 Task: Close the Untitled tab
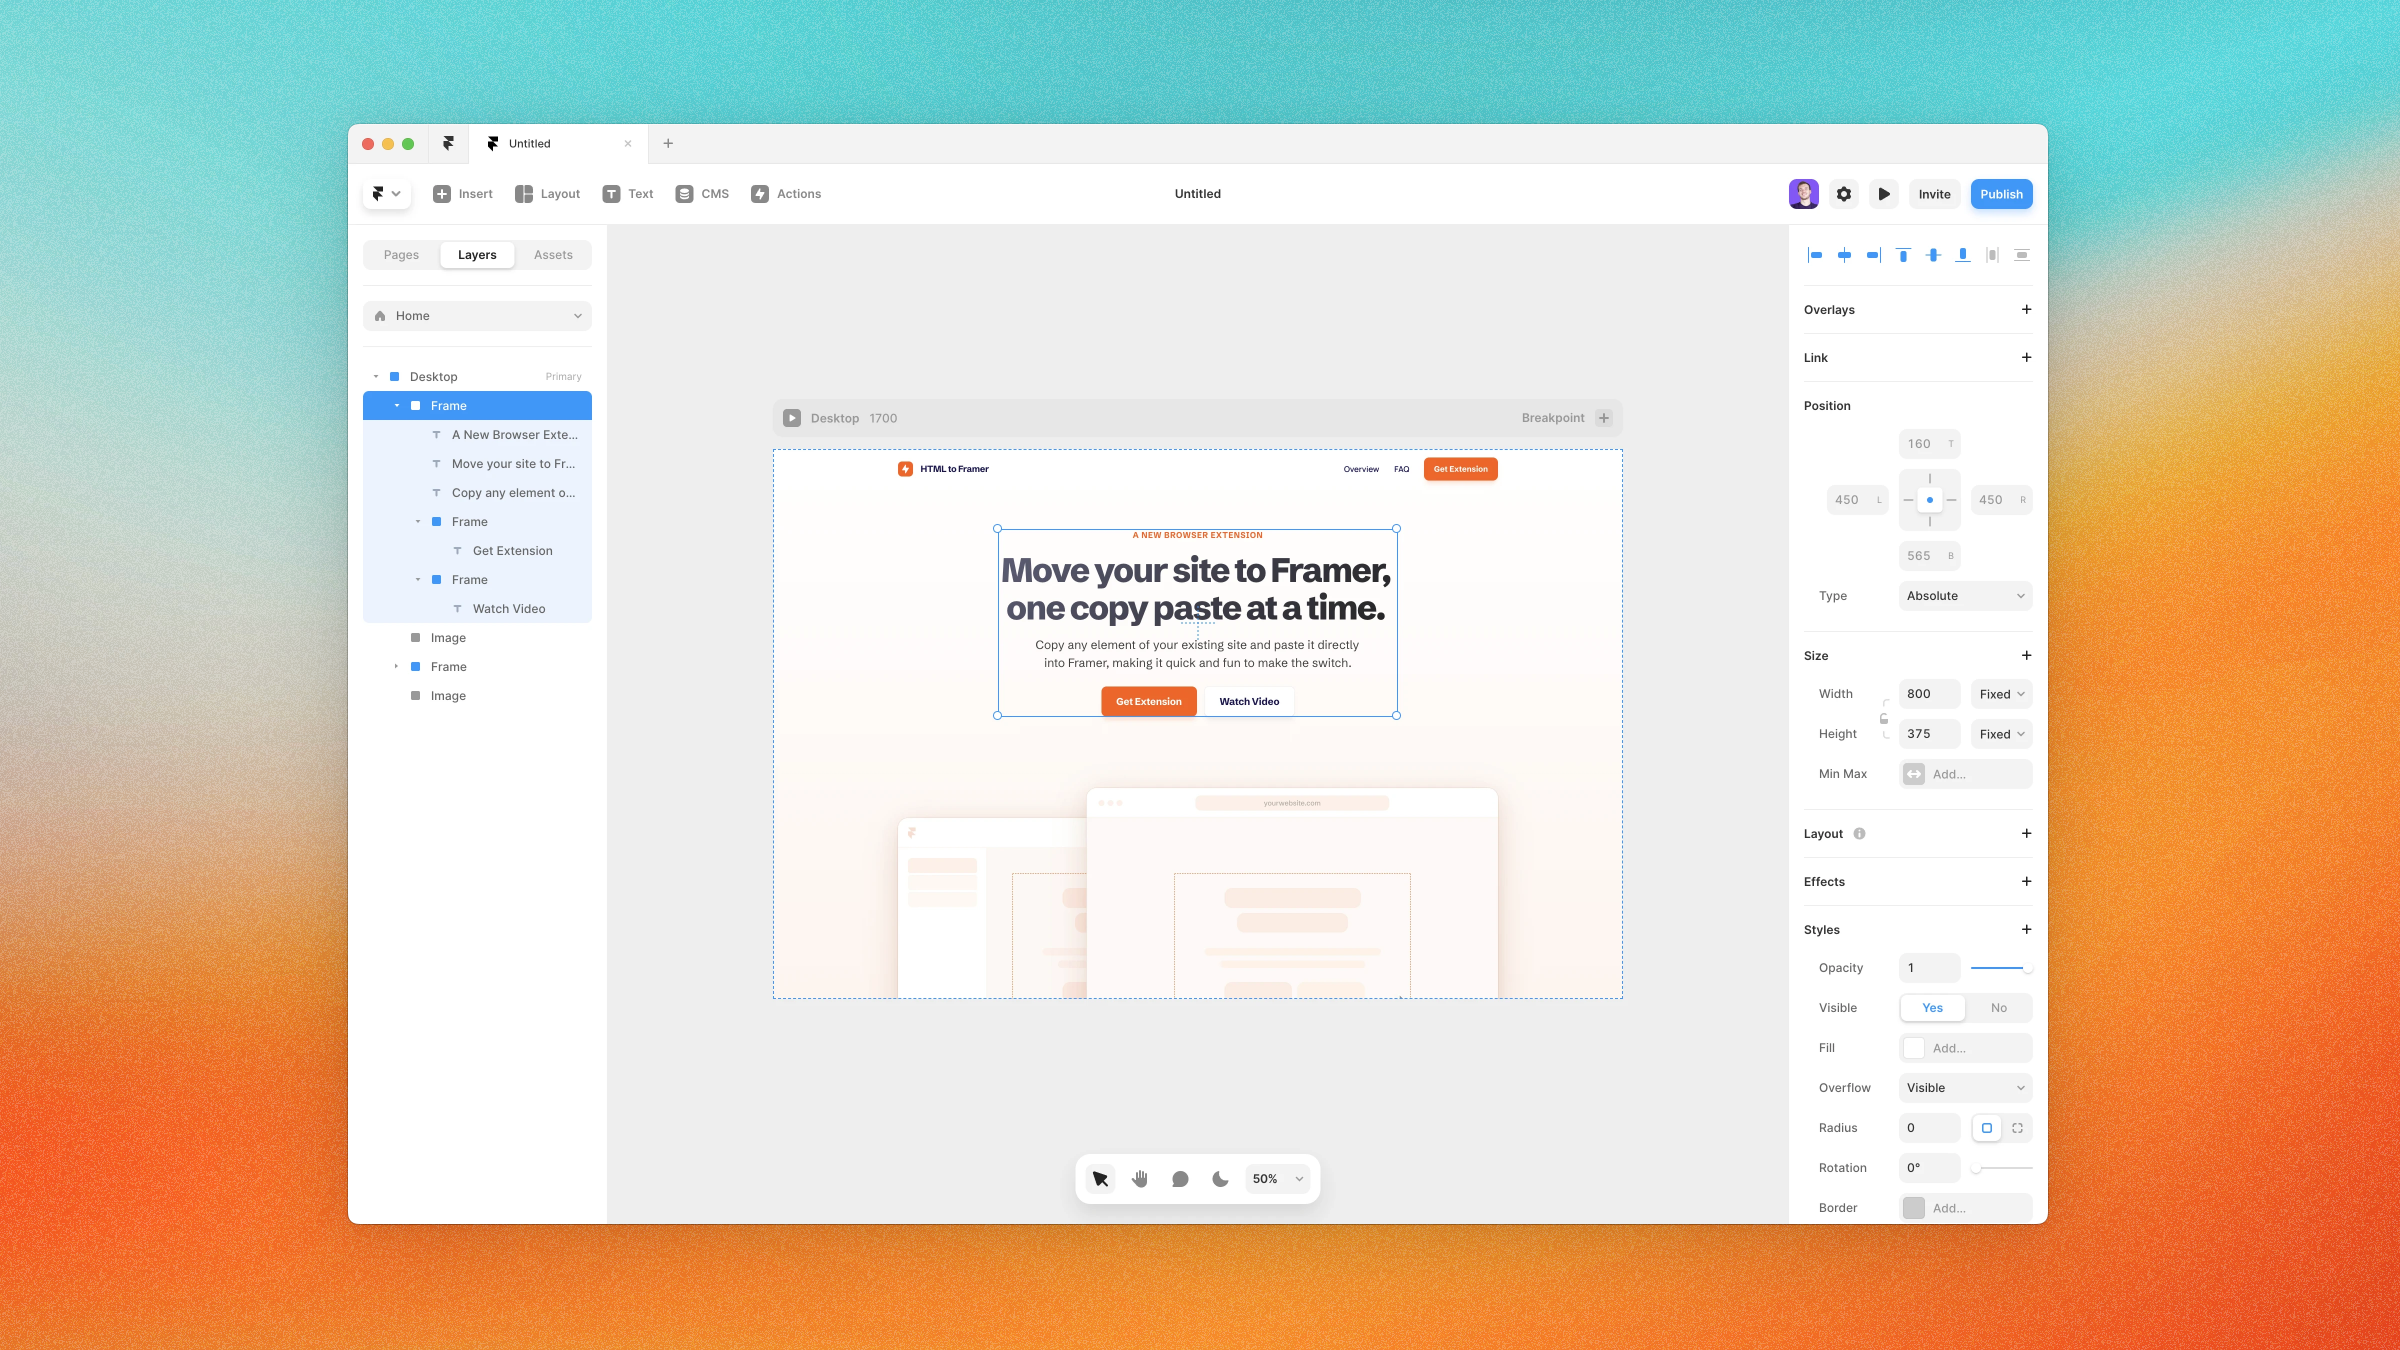pos(628,143)
